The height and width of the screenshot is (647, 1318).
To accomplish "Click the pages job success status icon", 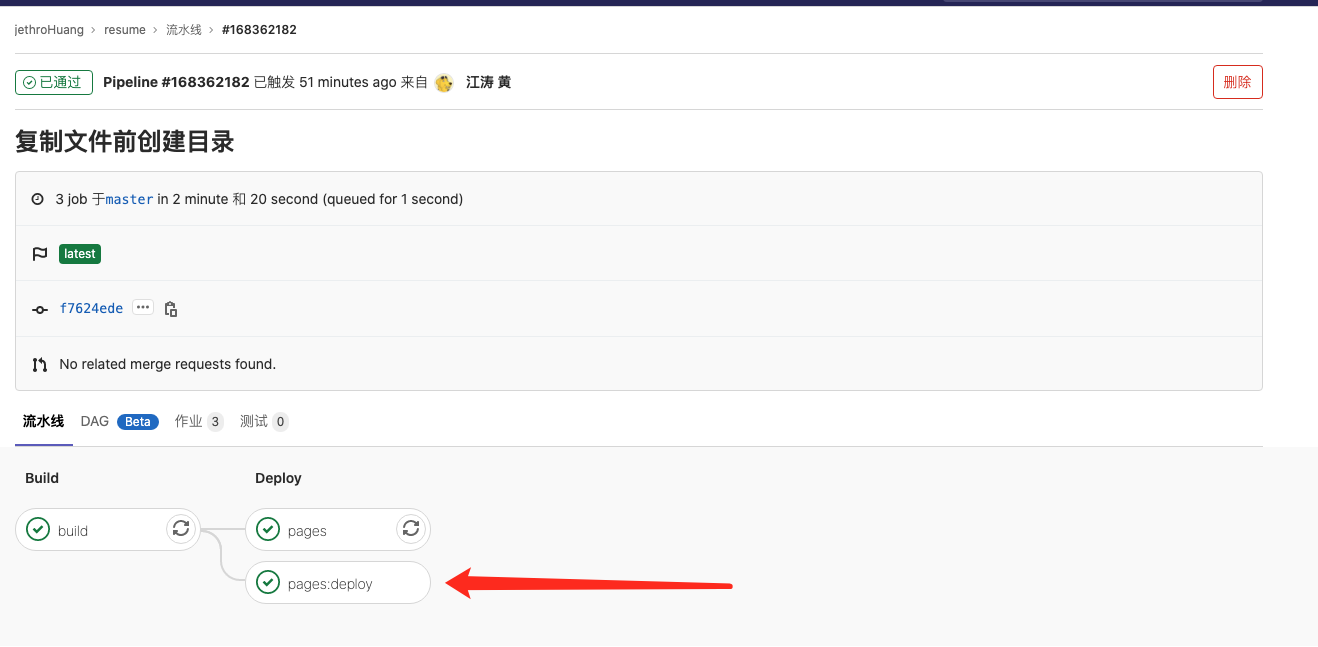I will (268, 529).
